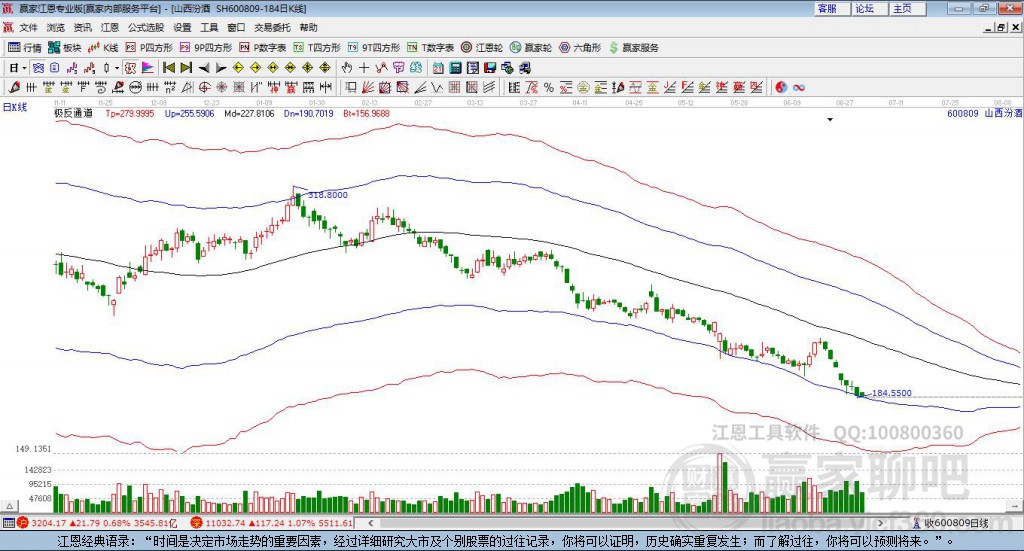Open the 板块 sector view

point(65,48)
